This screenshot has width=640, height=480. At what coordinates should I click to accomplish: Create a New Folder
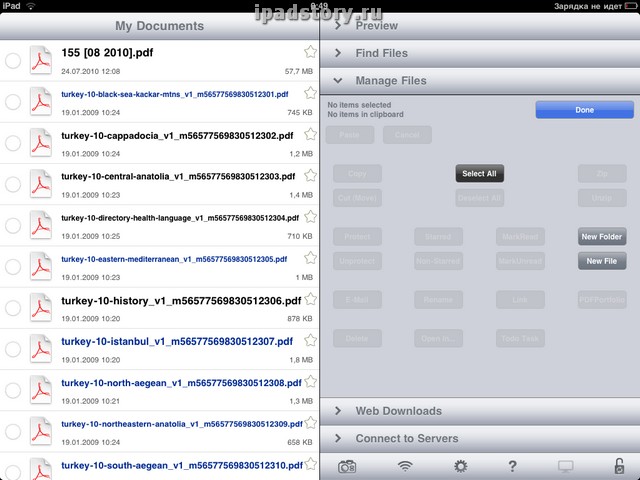pos(602,237)
